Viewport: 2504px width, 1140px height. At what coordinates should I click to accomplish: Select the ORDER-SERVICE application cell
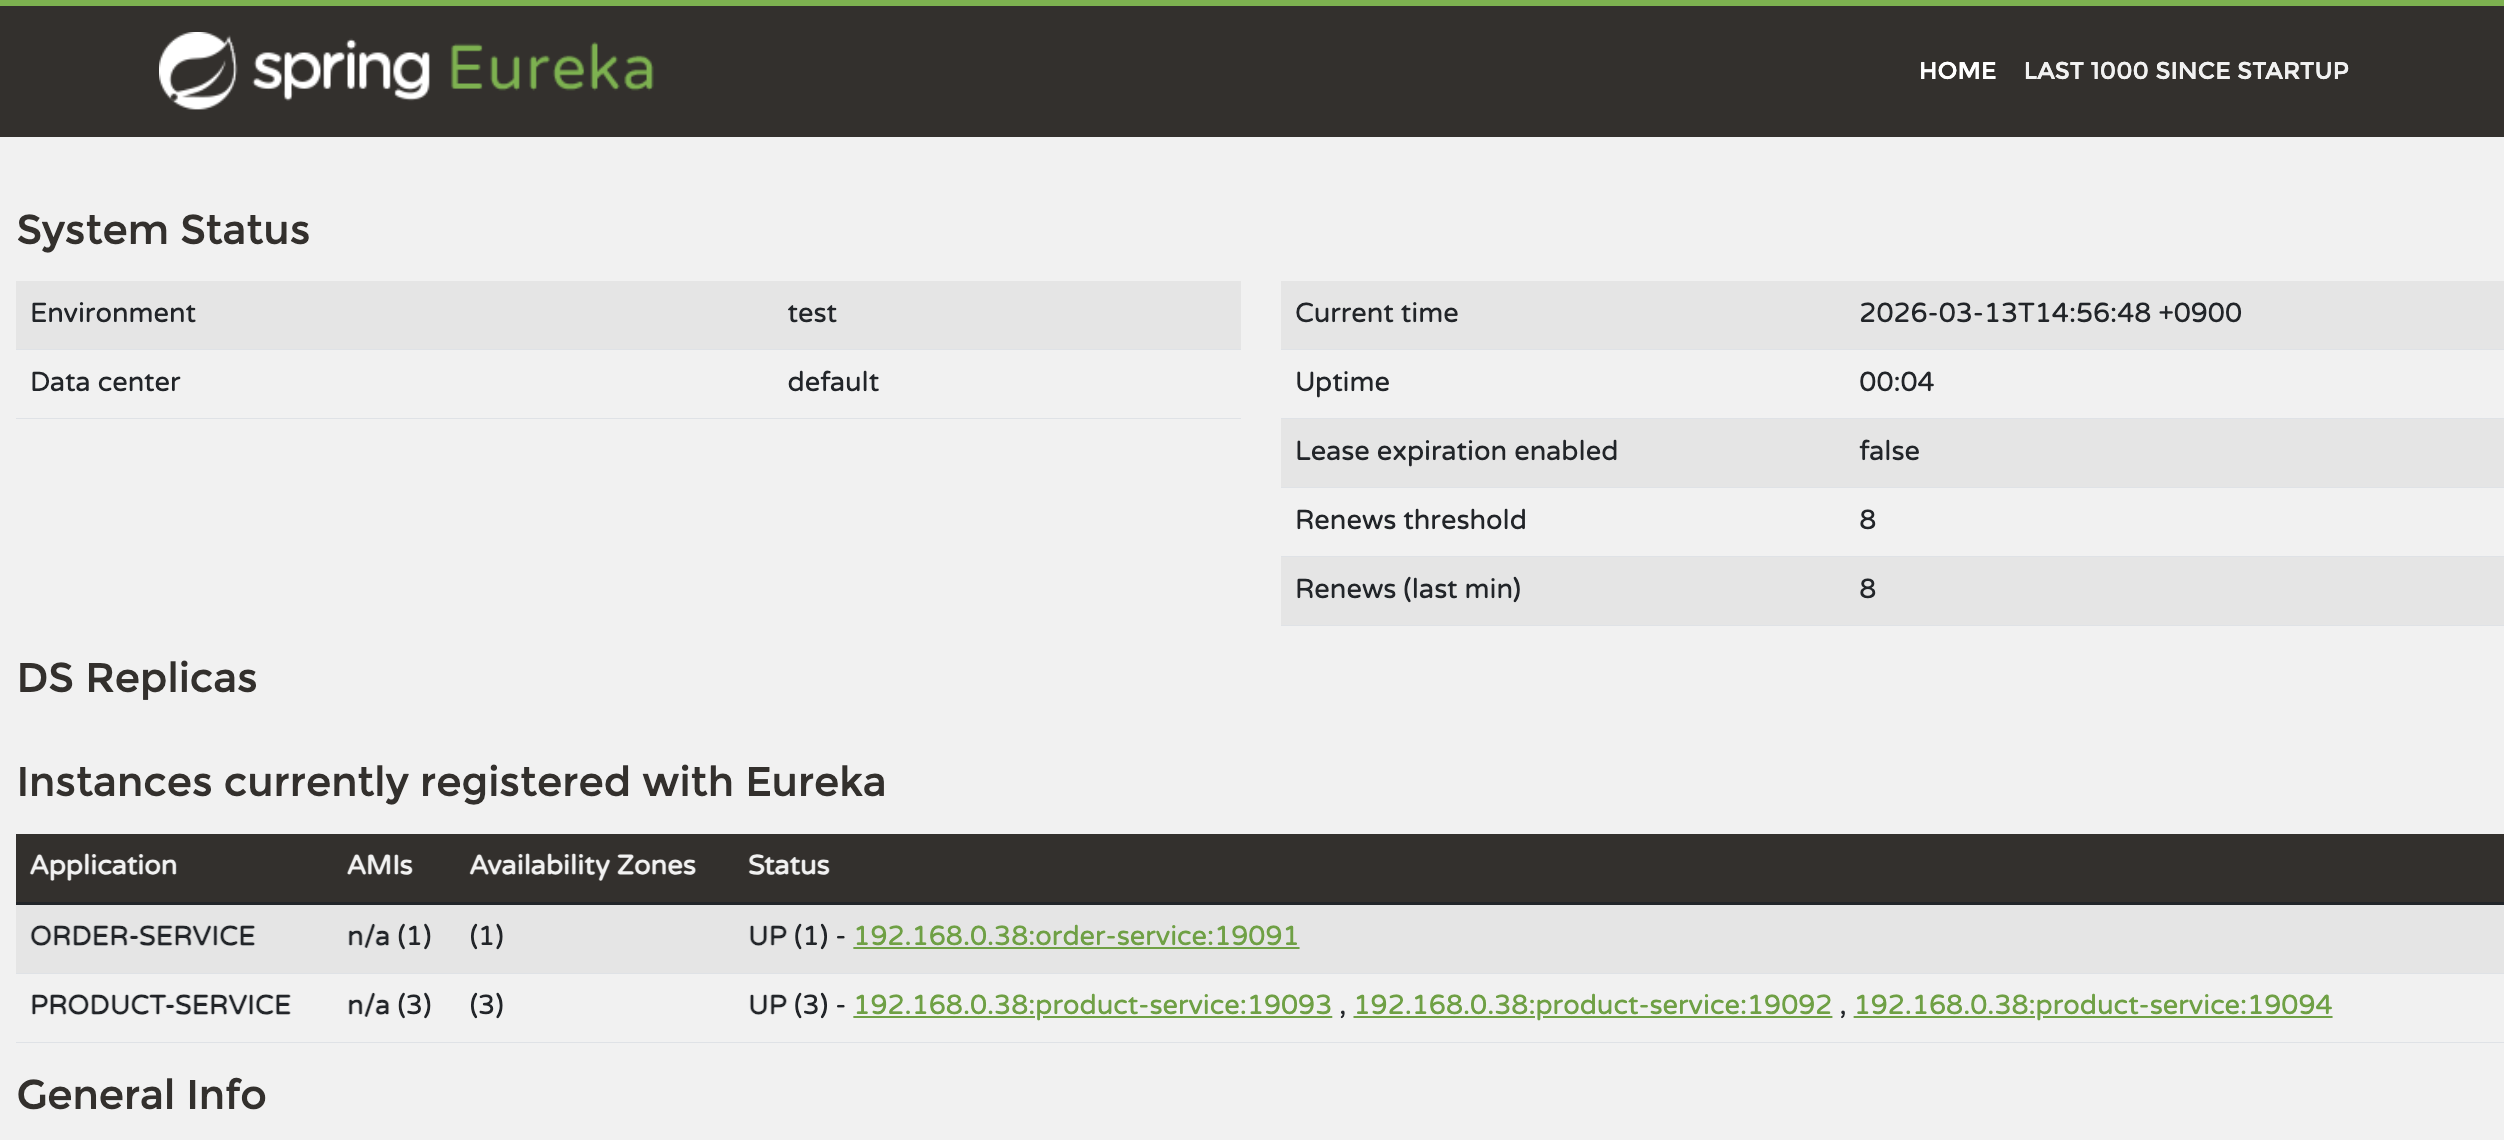pyautogui.click(x=143, y=936)
